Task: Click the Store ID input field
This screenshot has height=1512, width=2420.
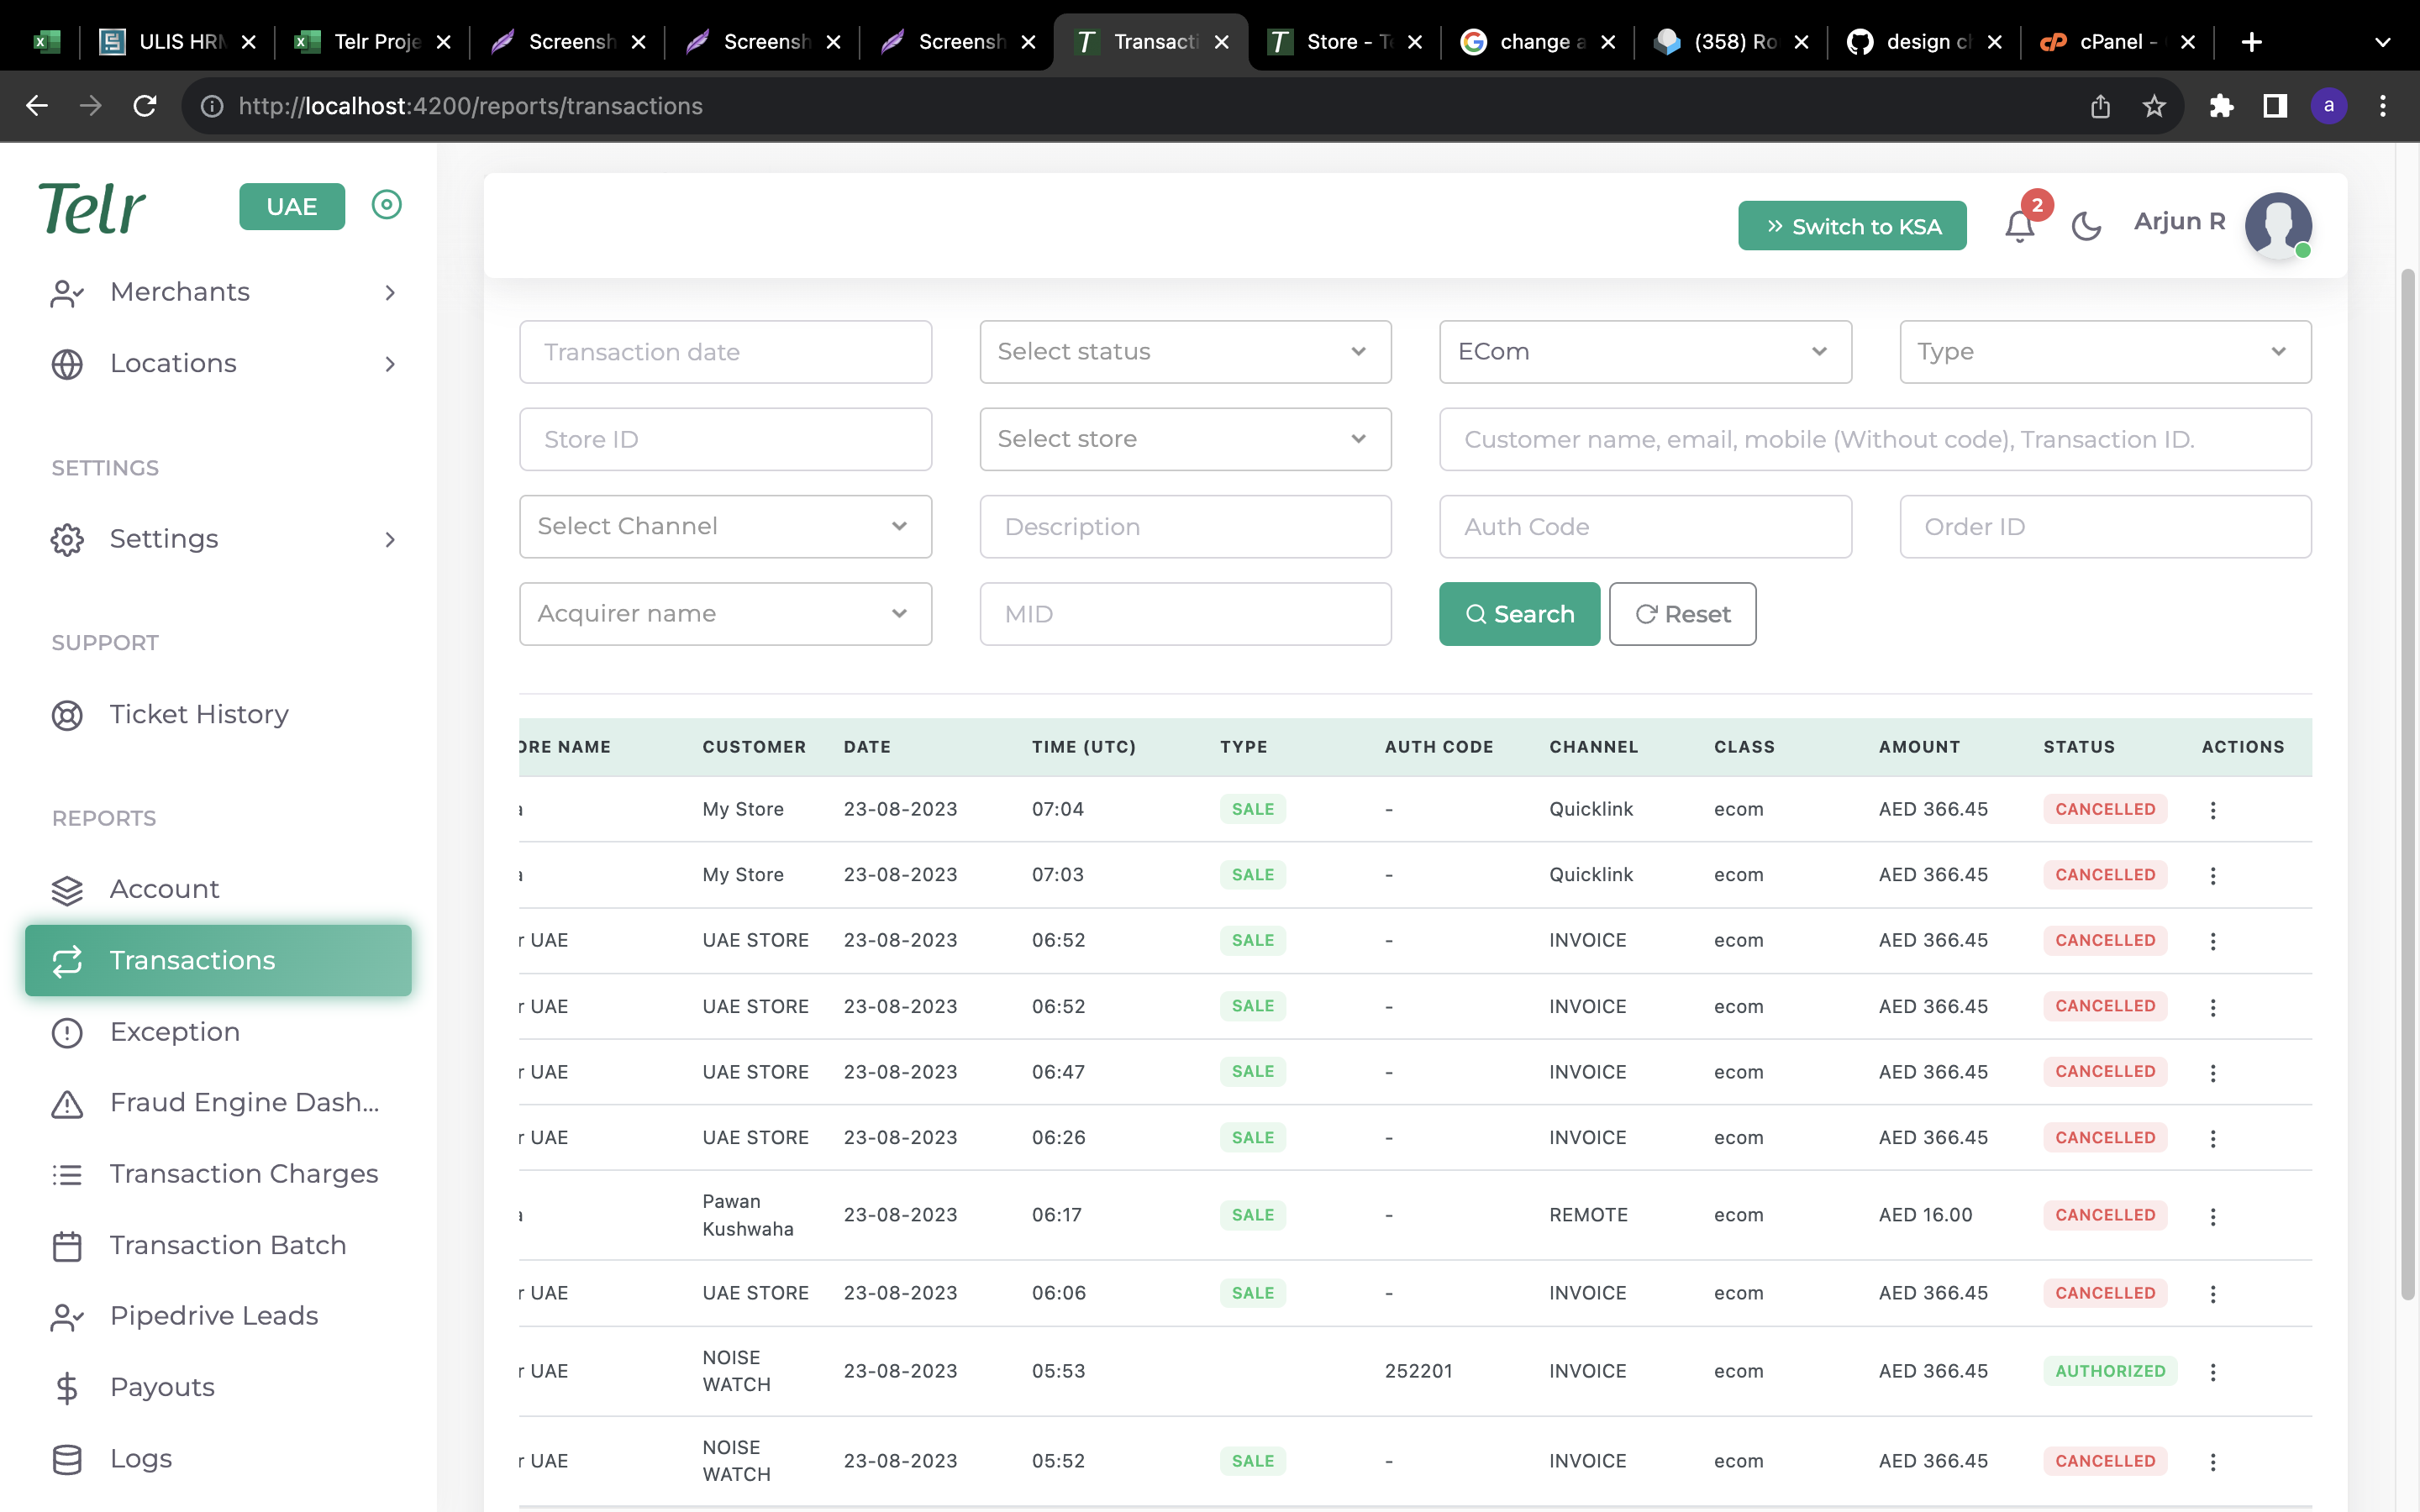Action: [x=725, y=439]
